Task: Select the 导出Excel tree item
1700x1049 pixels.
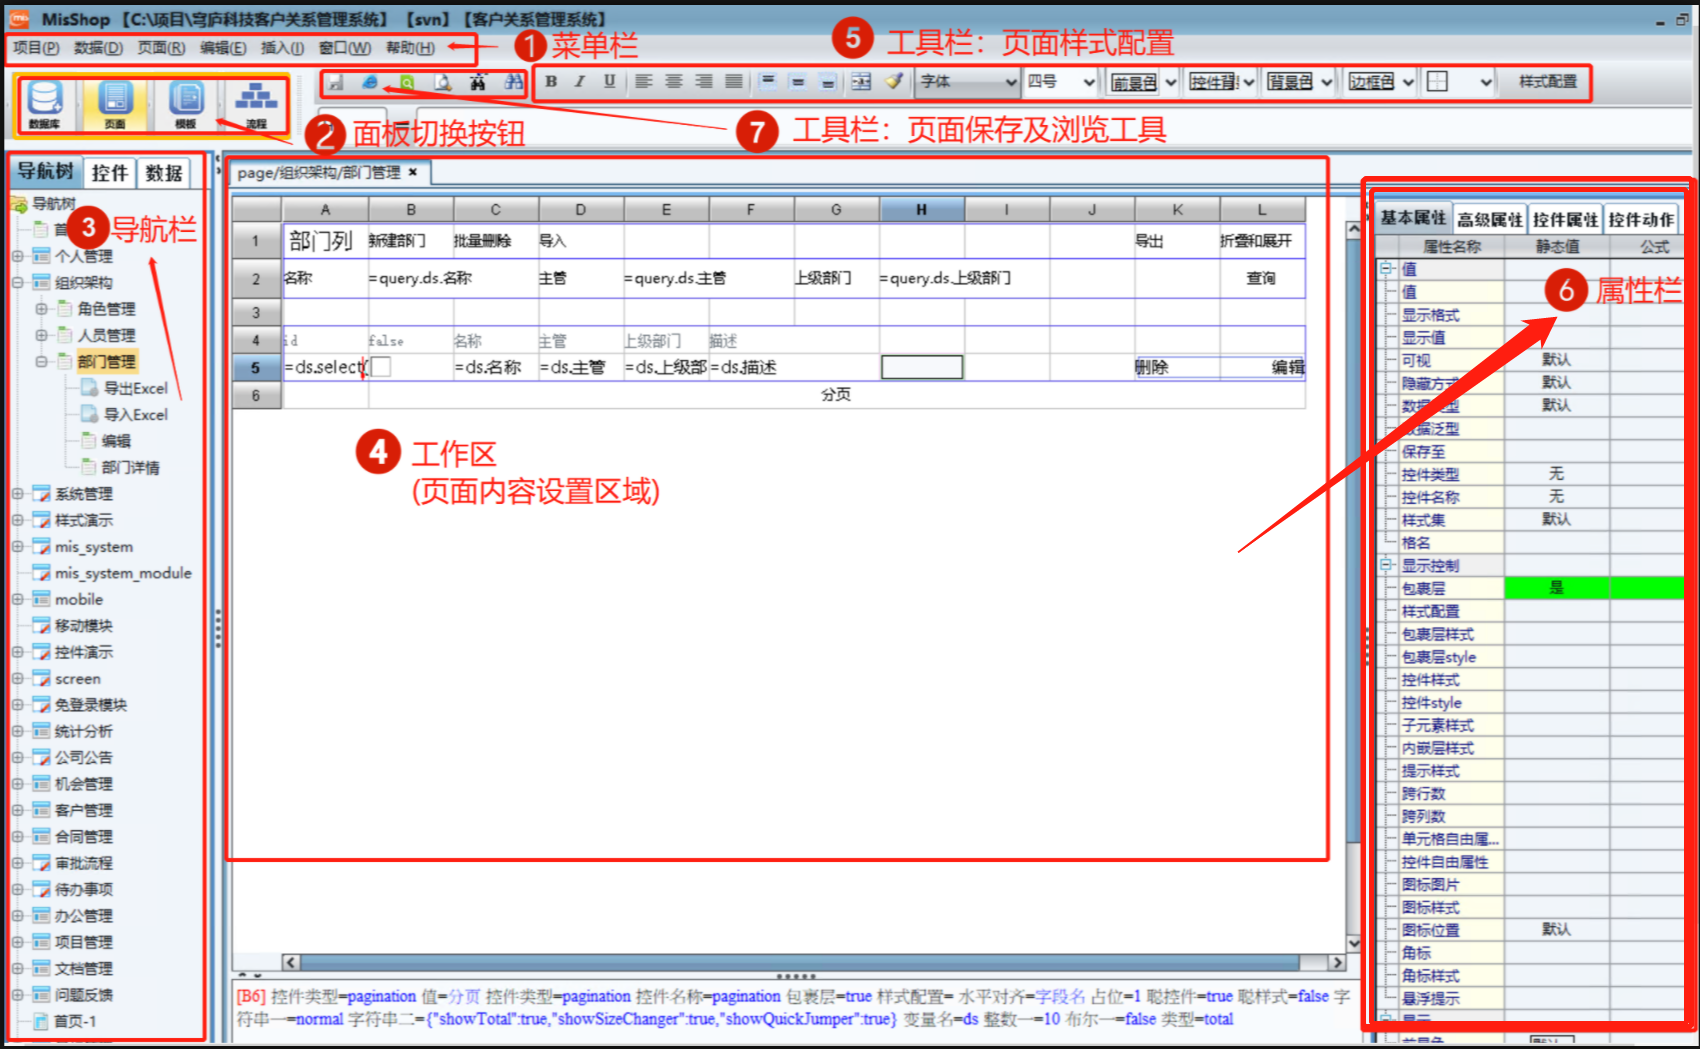Action: (136, 388)
